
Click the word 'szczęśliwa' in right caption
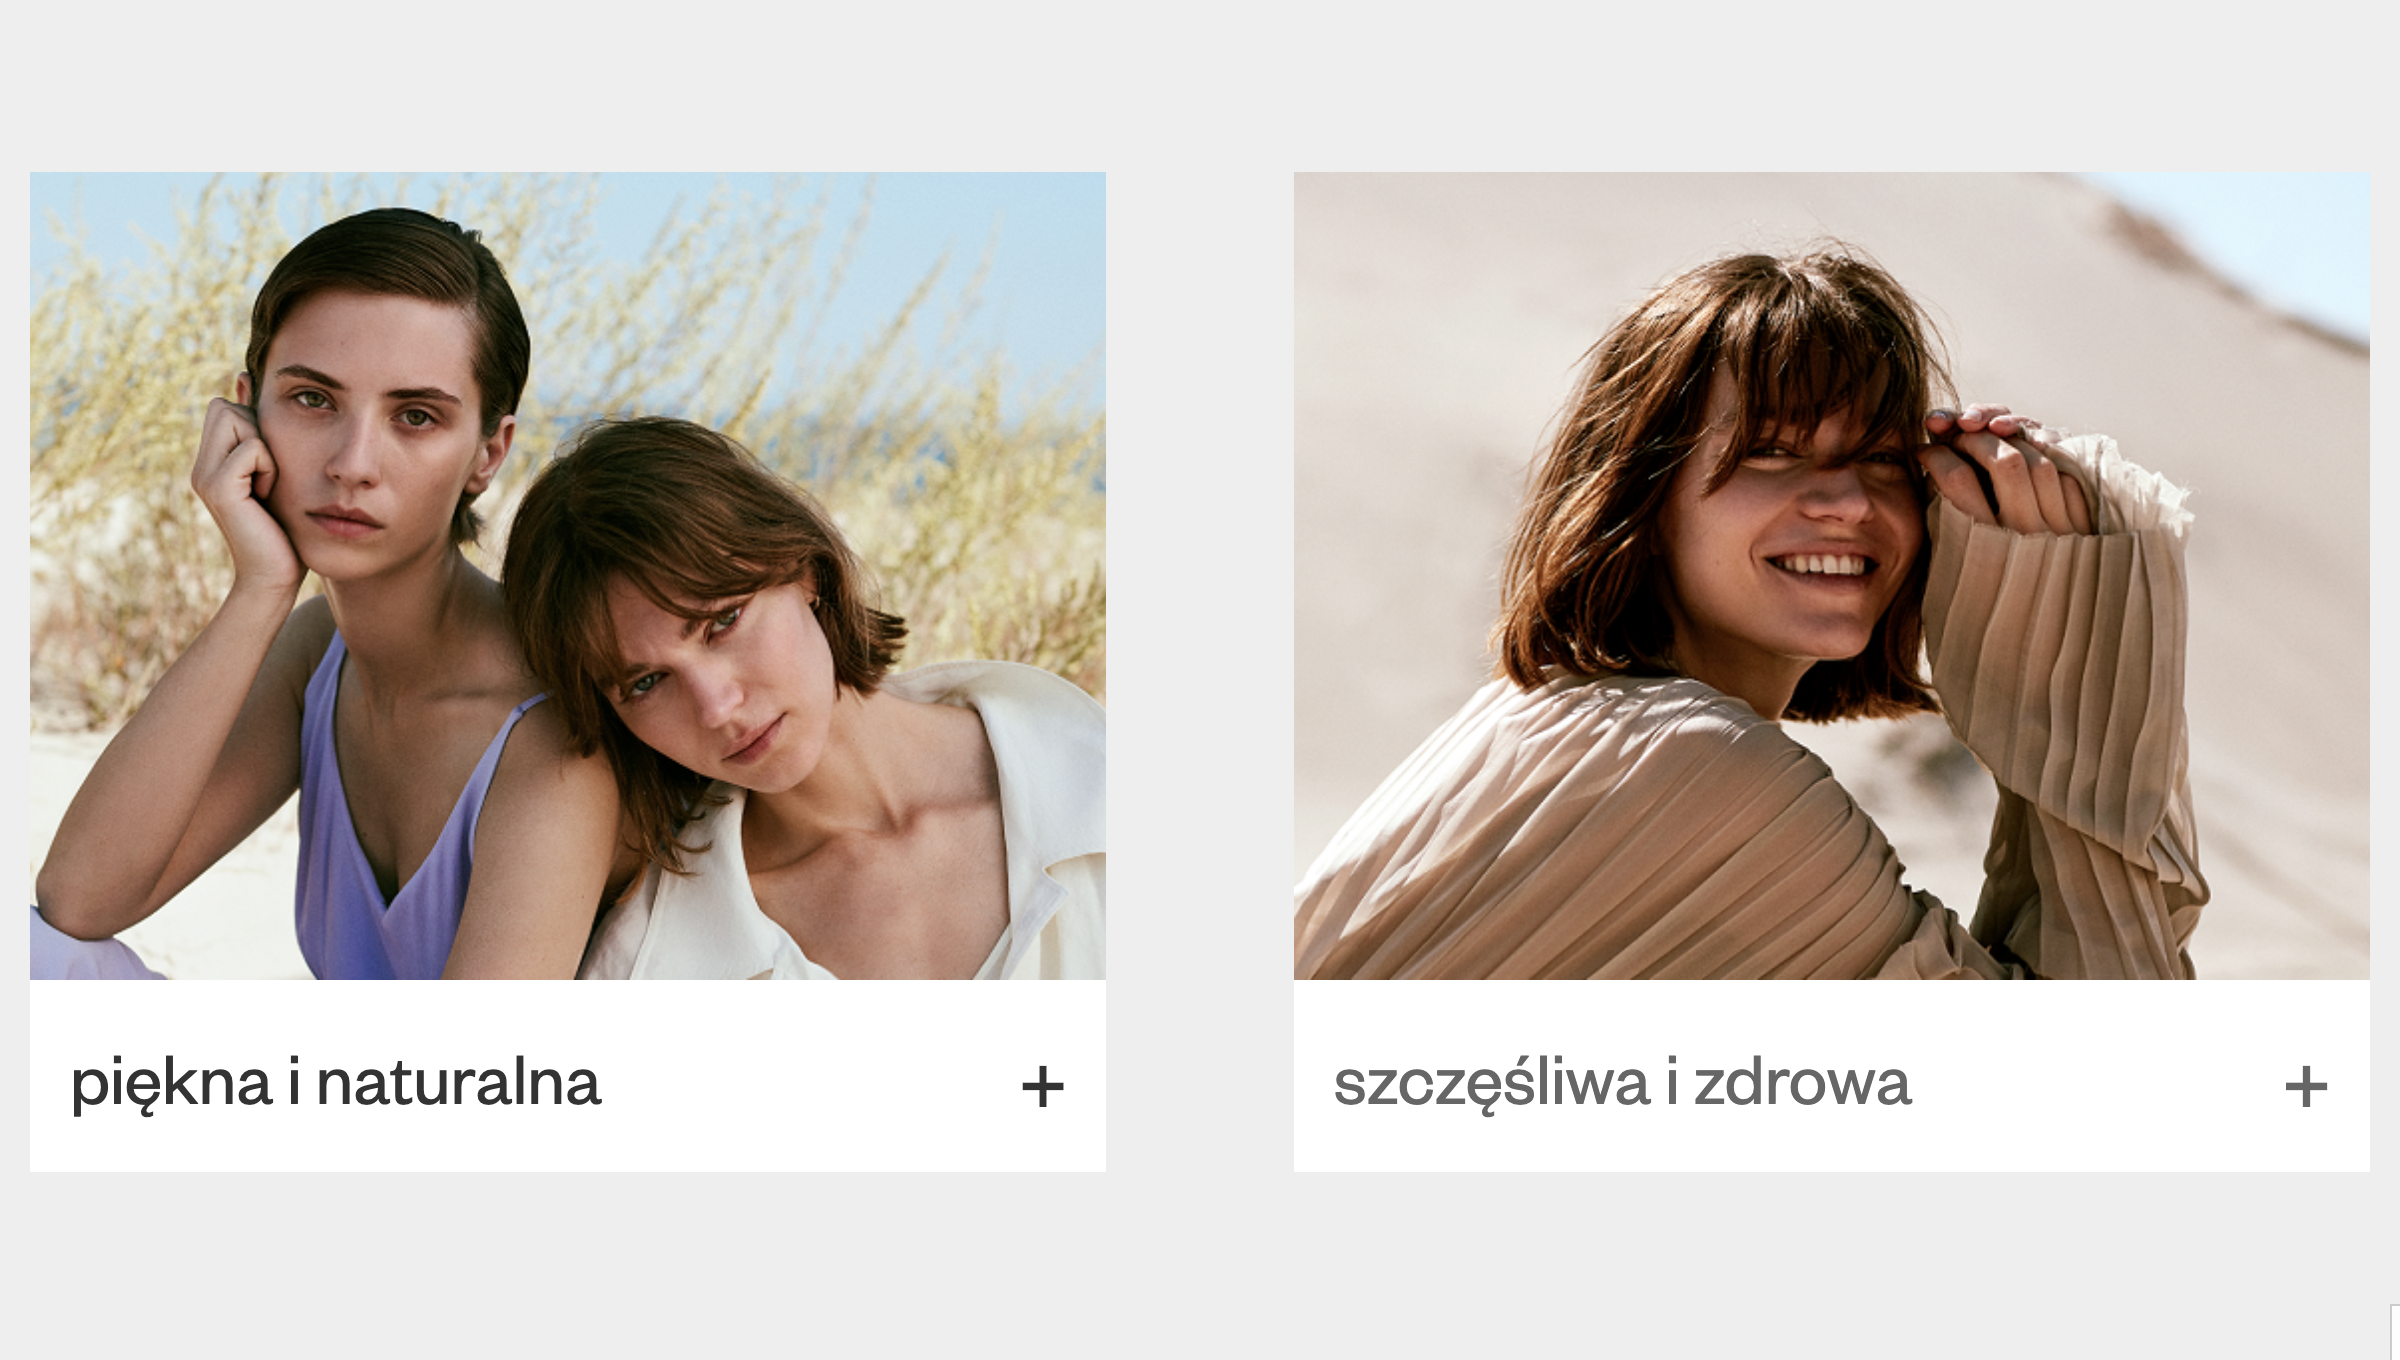point(1492,1084)
